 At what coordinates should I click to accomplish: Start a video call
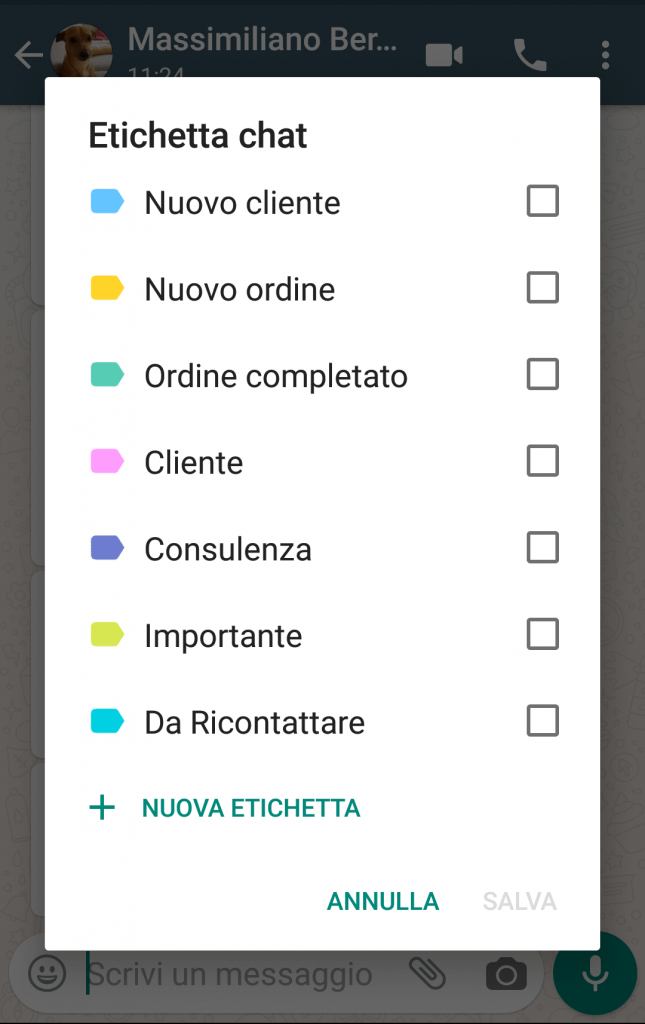coord(444,55)
